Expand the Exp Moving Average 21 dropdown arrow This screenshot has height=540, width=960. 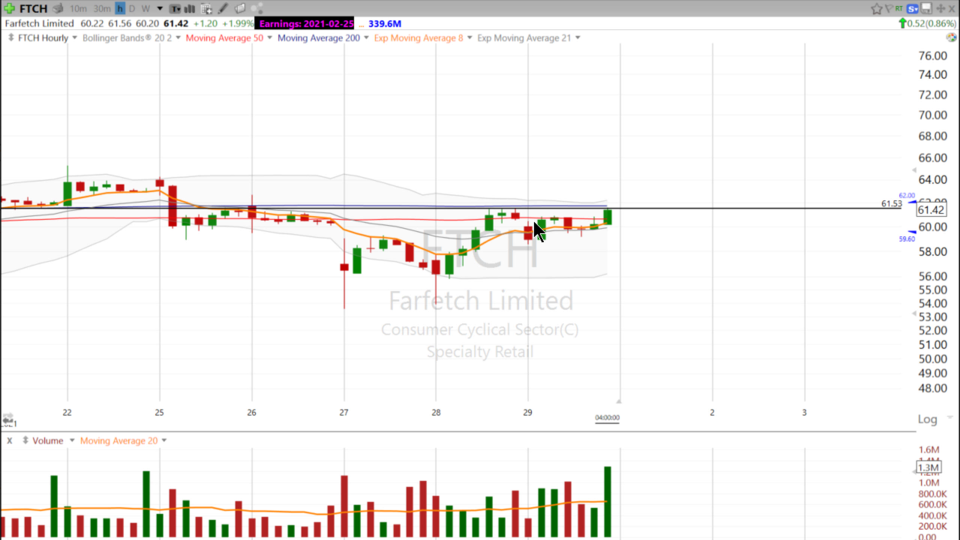coord(577,38)
